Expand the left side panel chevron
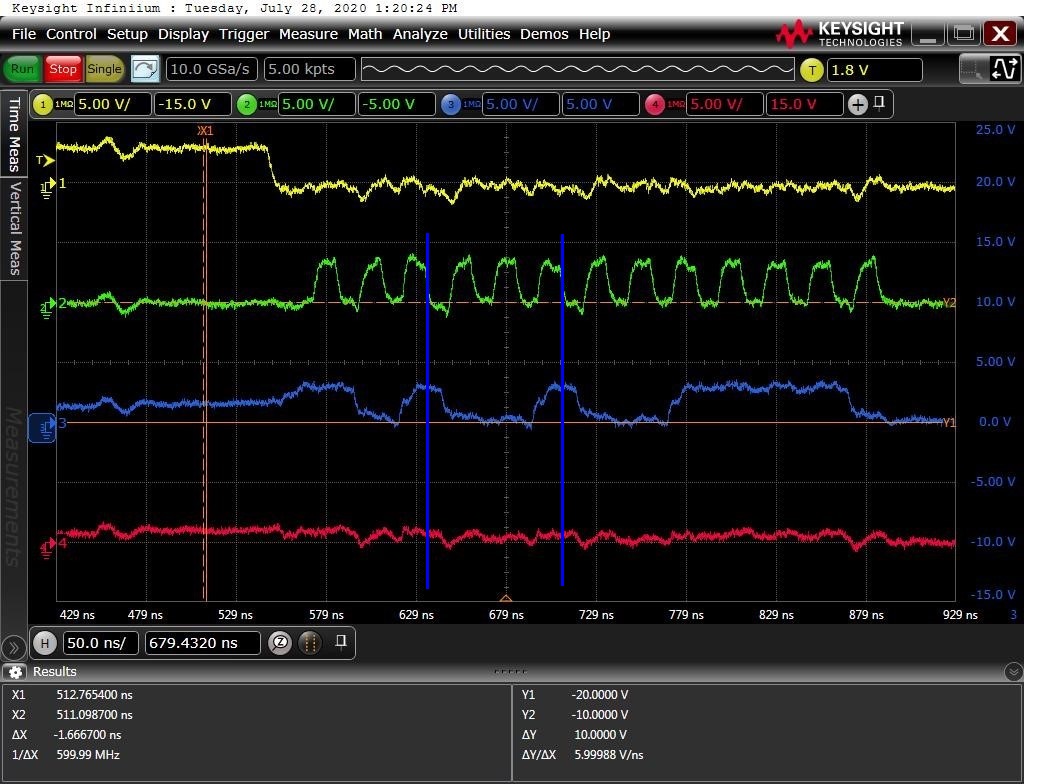1059x784 pixels. click(x=14, y=648)
